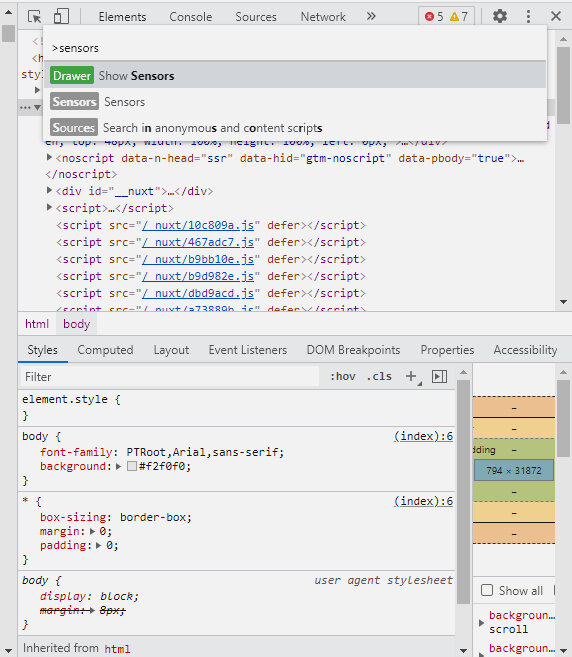The image size is (572, 657).
Task: Expand the div id __nuxt node
Action: [x=49, y=191]
